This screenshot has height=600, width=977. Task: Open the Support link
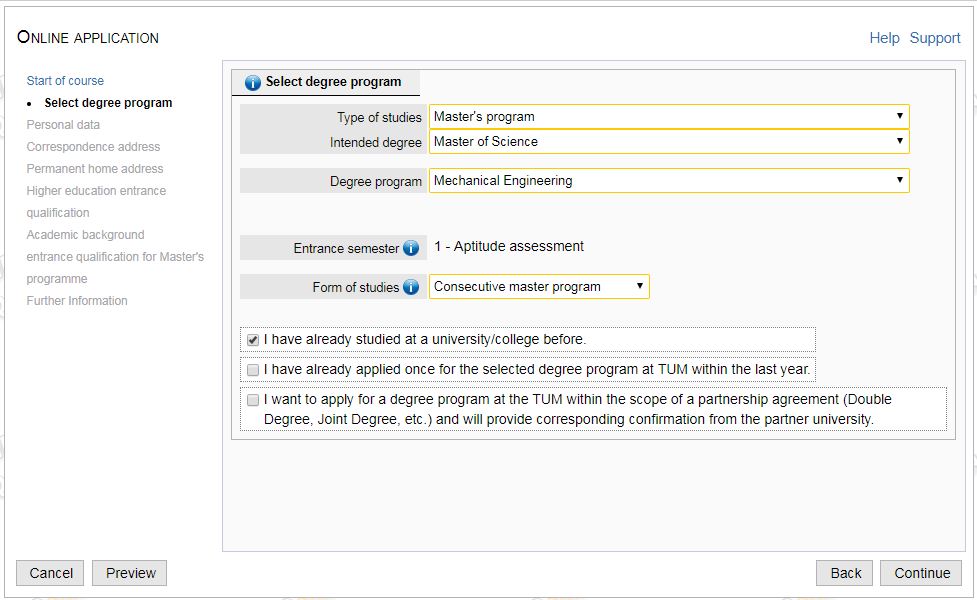pos(935,38)
